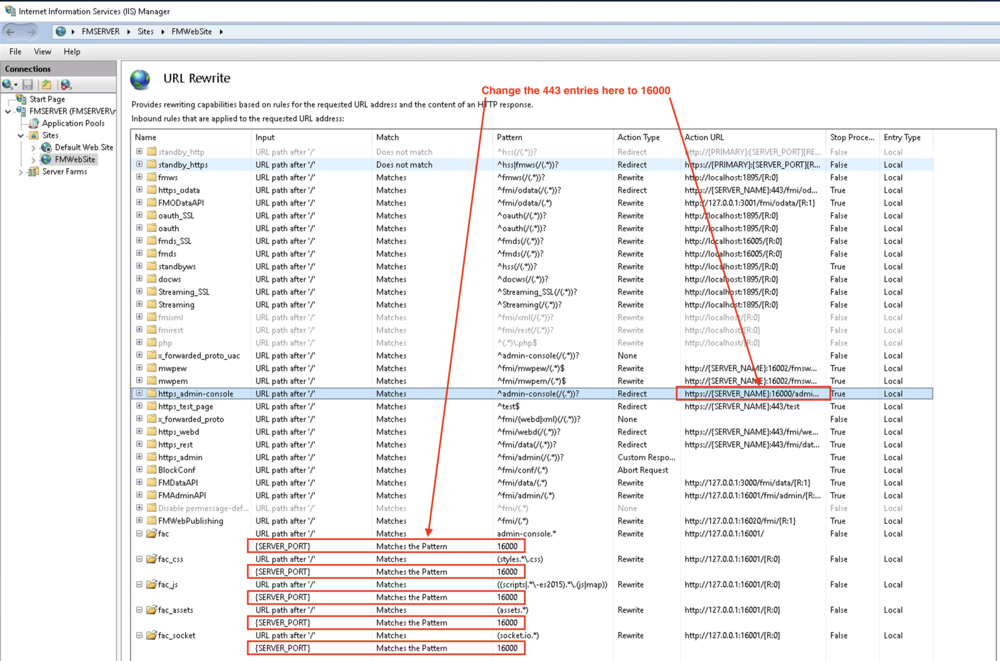Image resolution: width=1000 pixels, height=661 pixels.
Task: Select the https_rest rule name
Action: coord(175,445)
